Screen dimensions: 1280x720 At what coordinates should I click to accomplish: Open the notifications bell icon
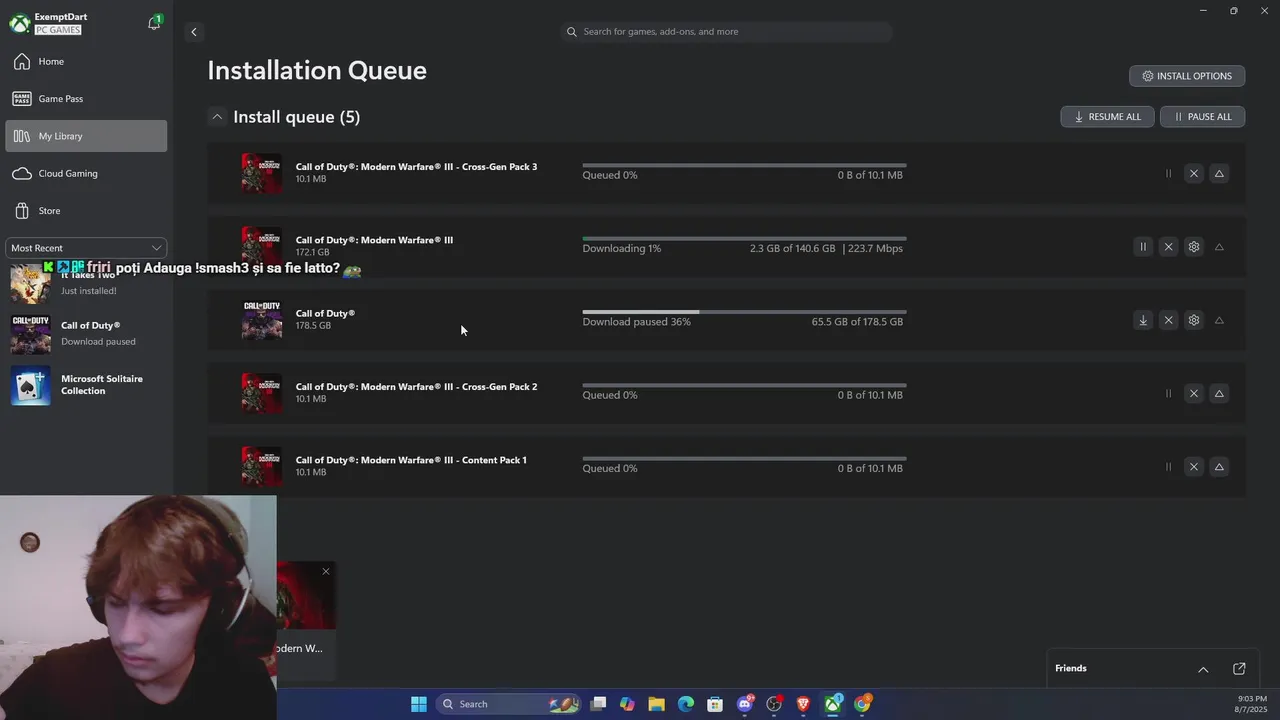pyautogui.click(x=154, y=23)
